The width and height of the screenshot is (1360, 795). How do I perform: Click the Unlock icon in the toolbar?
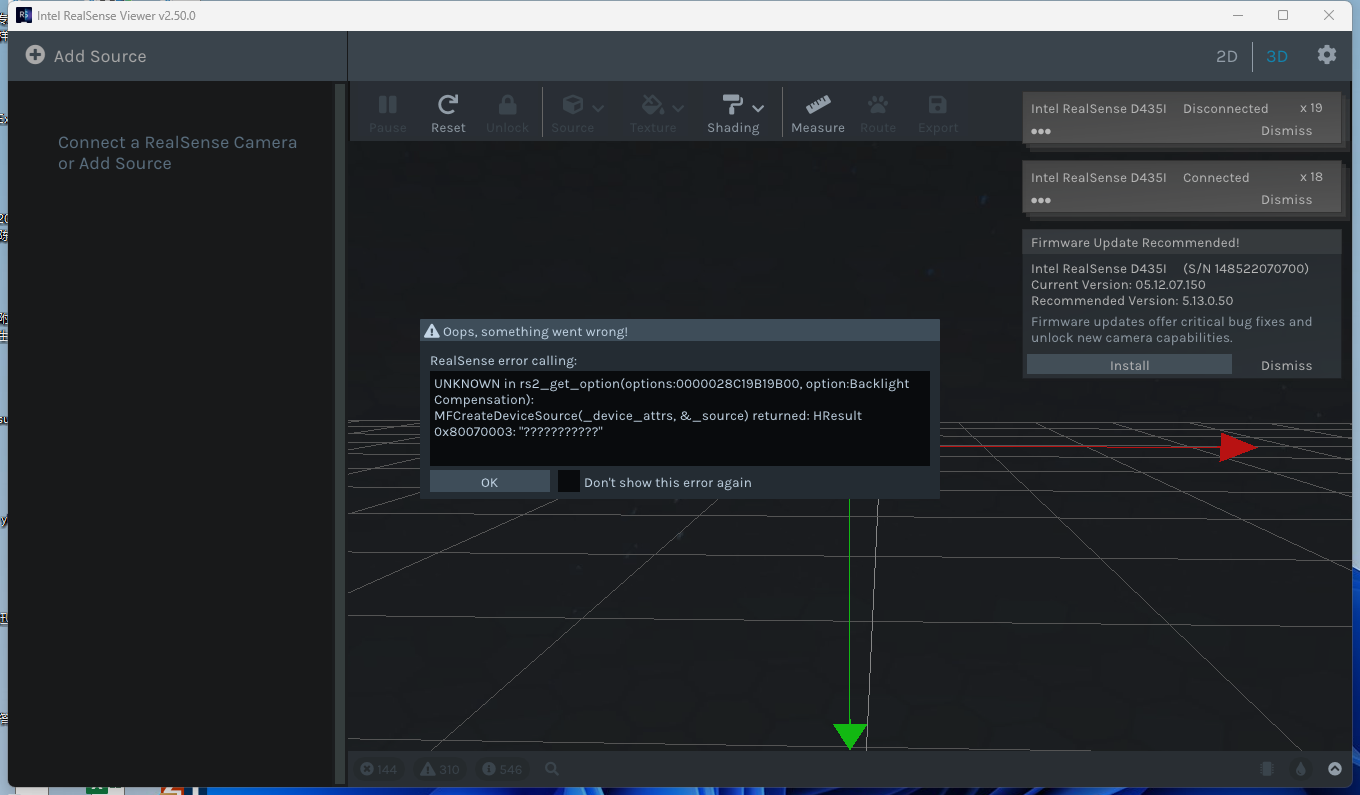point(507,112)
